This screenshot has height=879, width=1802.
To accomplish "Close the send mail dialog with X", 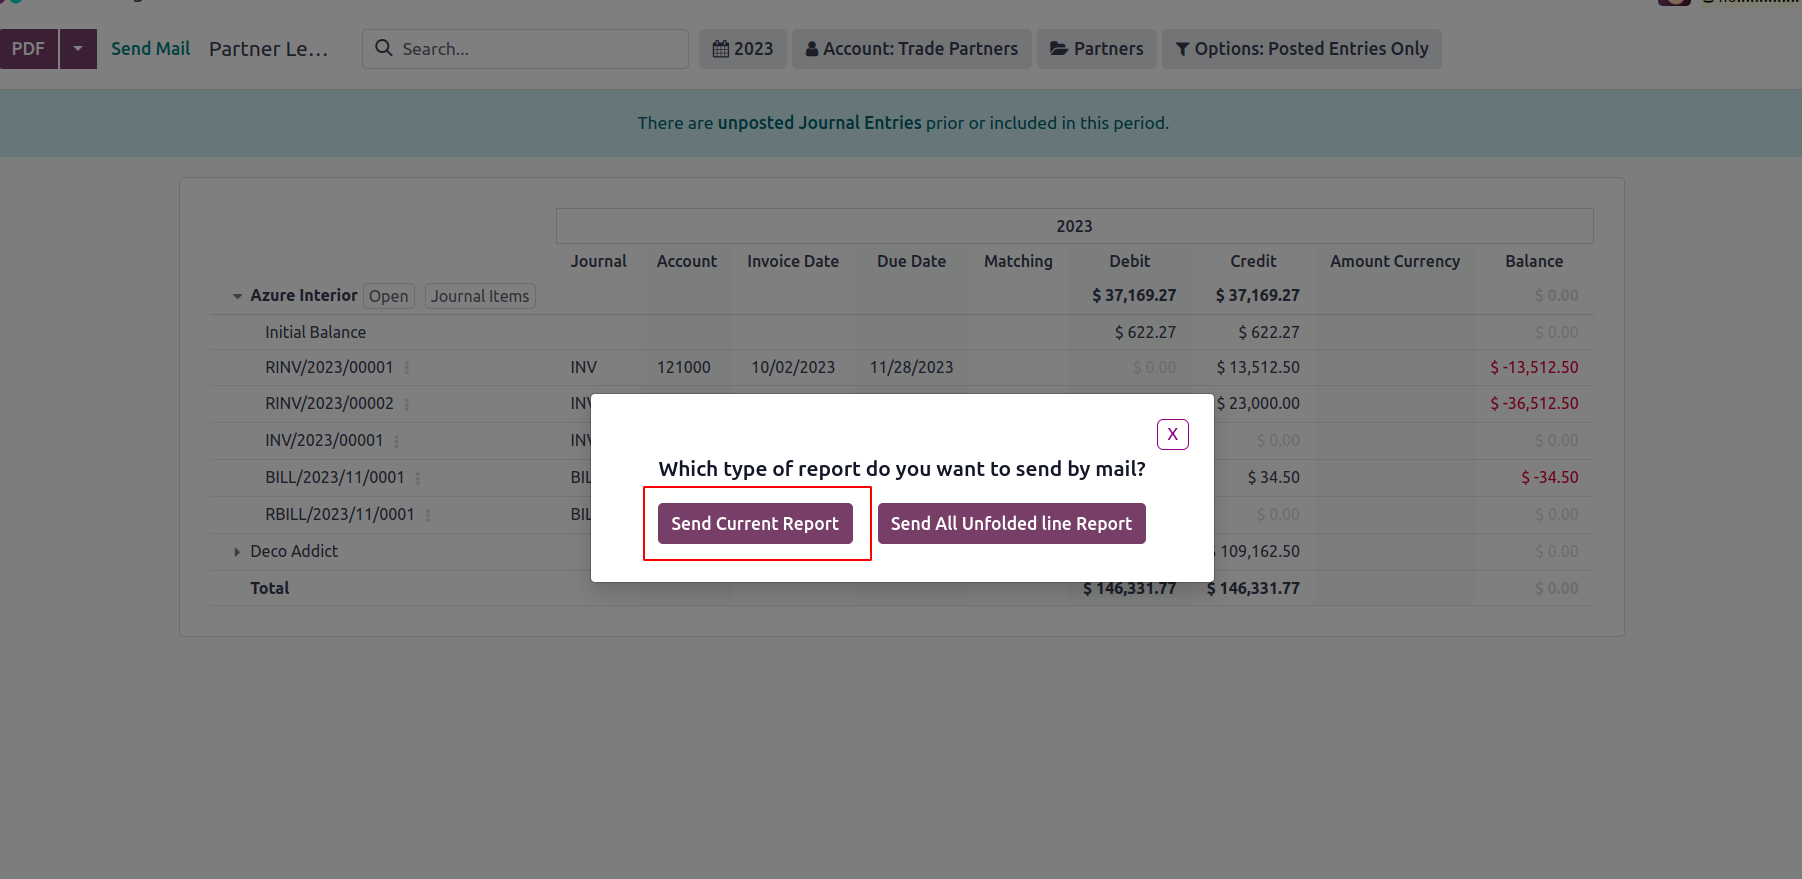I will [1172, 434].
